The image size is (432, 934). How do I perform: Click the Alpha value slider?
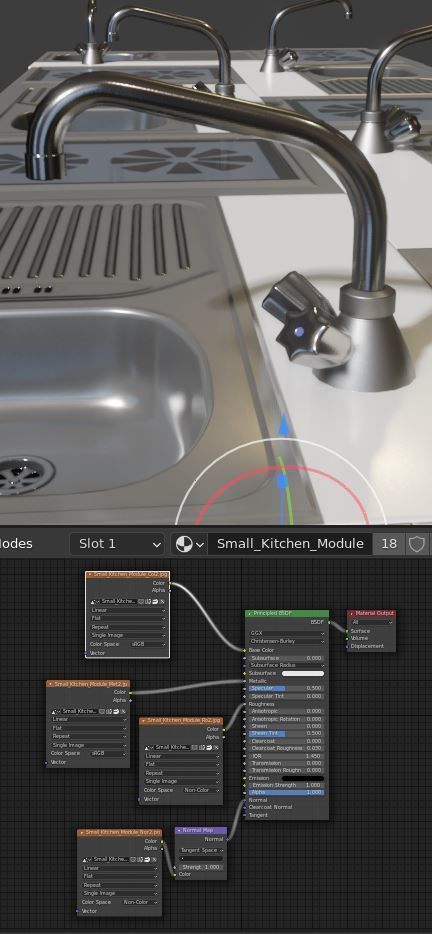pyautogui.click(x=287, y=792)
